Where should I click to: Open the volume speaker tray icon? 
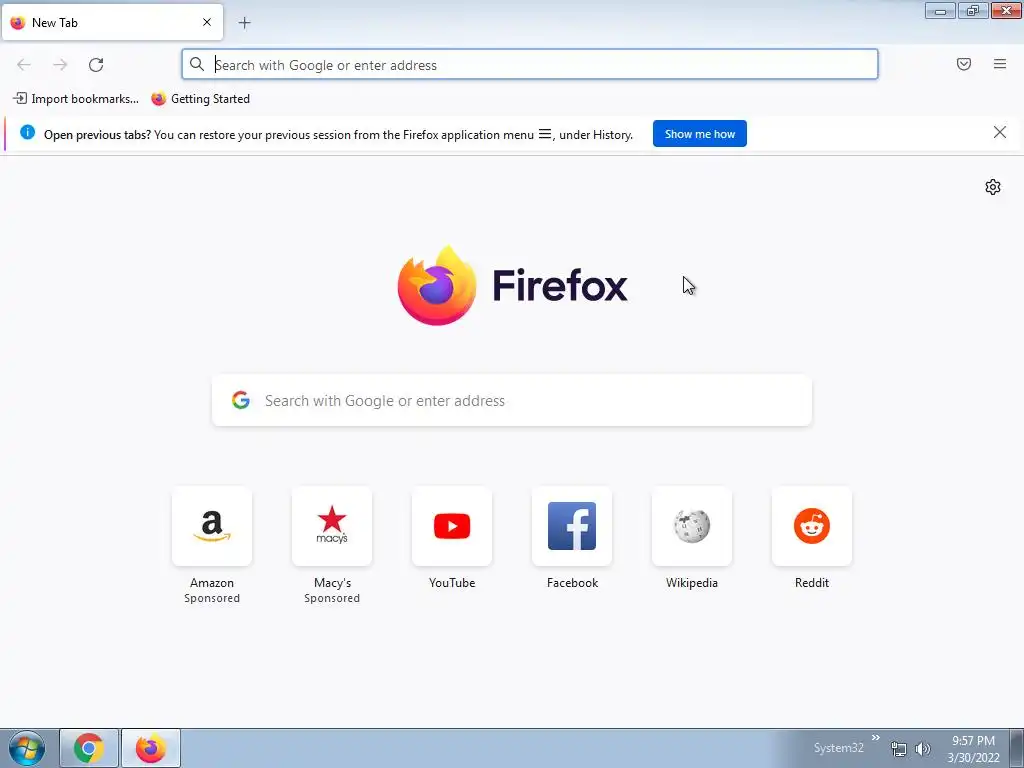[922, 749]
